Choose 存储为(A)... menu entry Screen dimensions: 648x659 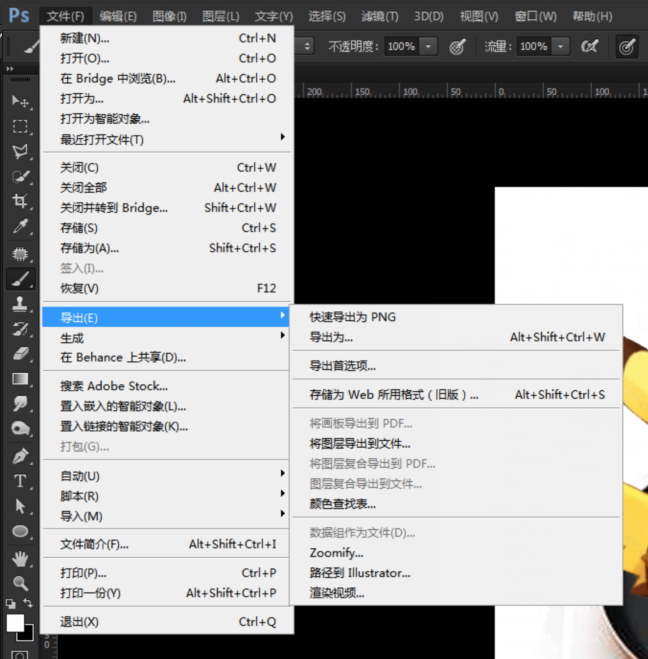click(167, 248)
